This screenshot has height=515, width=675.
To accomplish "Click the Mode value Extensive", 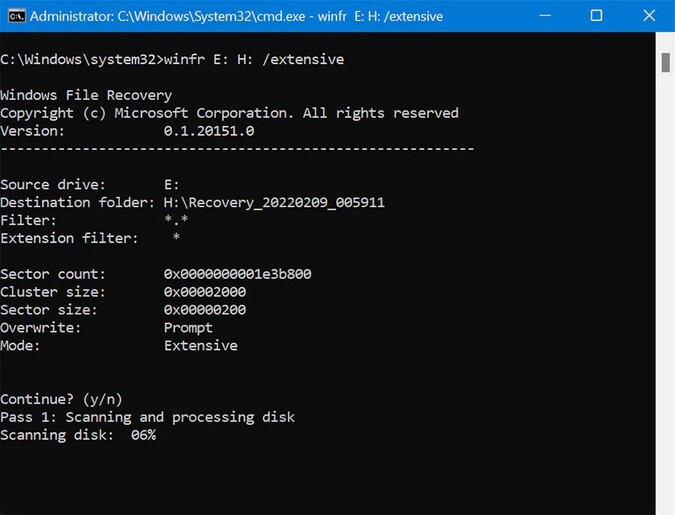I will point(200,346).
